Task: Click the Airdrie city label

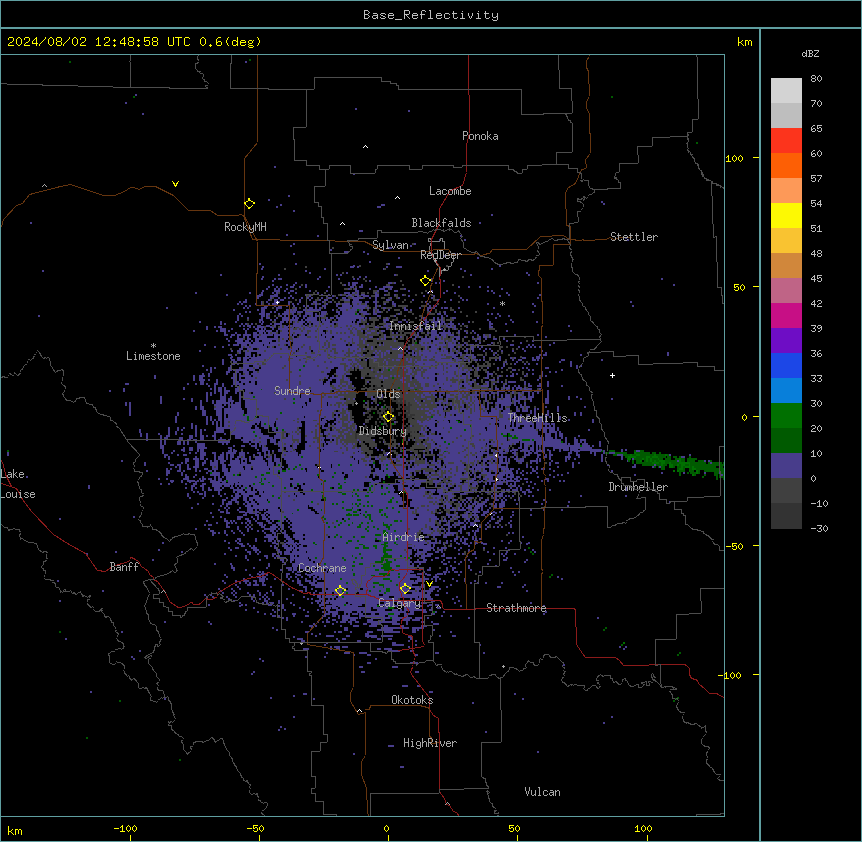Action: coord(404,537)
